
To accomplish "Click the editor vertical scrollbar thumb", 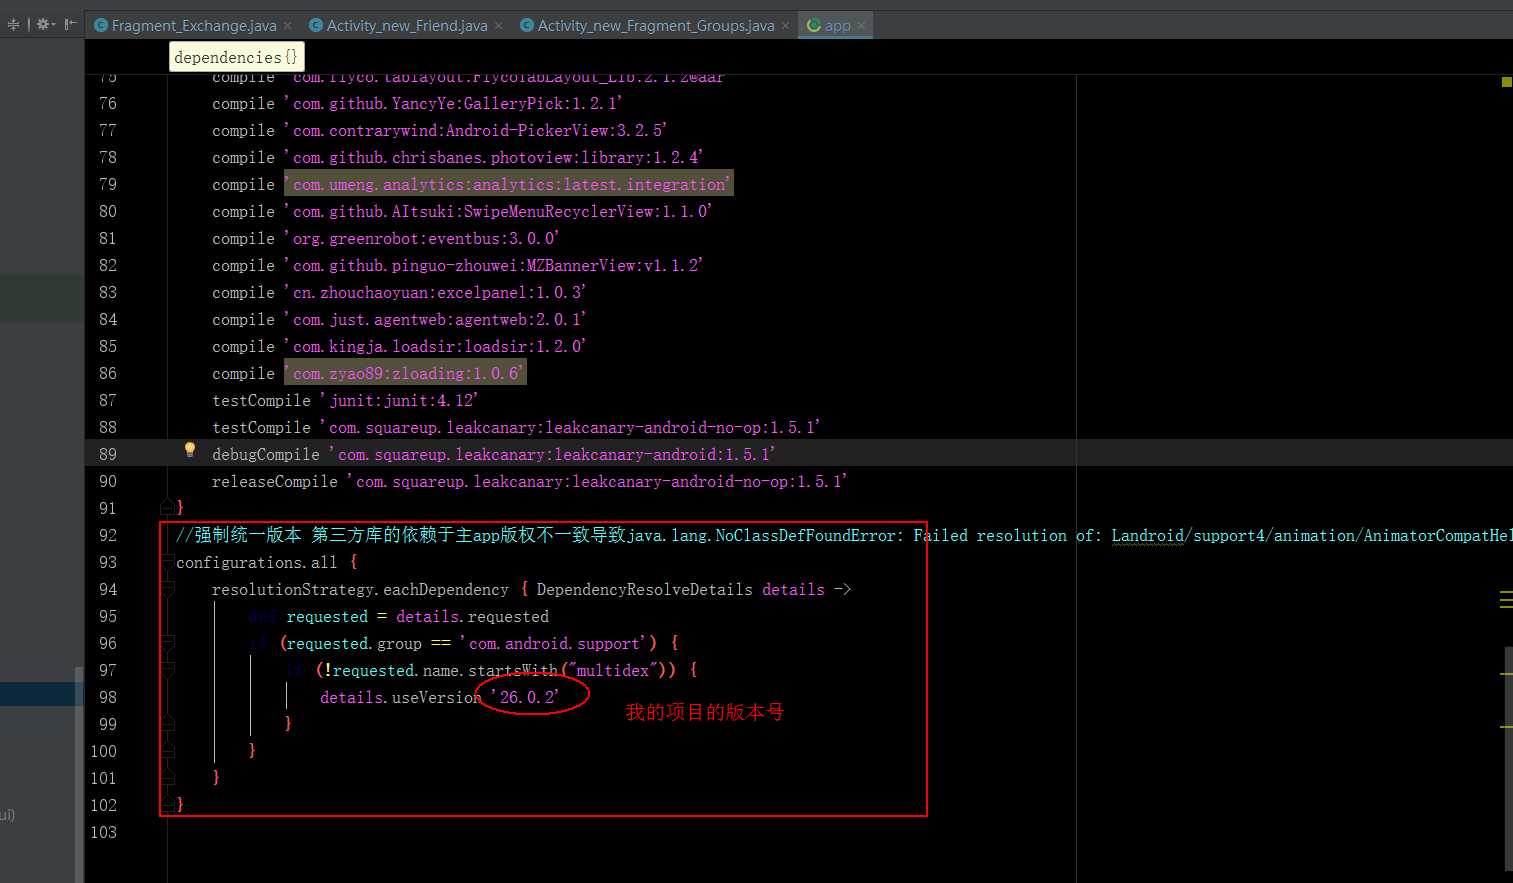I will point(1508,760).
